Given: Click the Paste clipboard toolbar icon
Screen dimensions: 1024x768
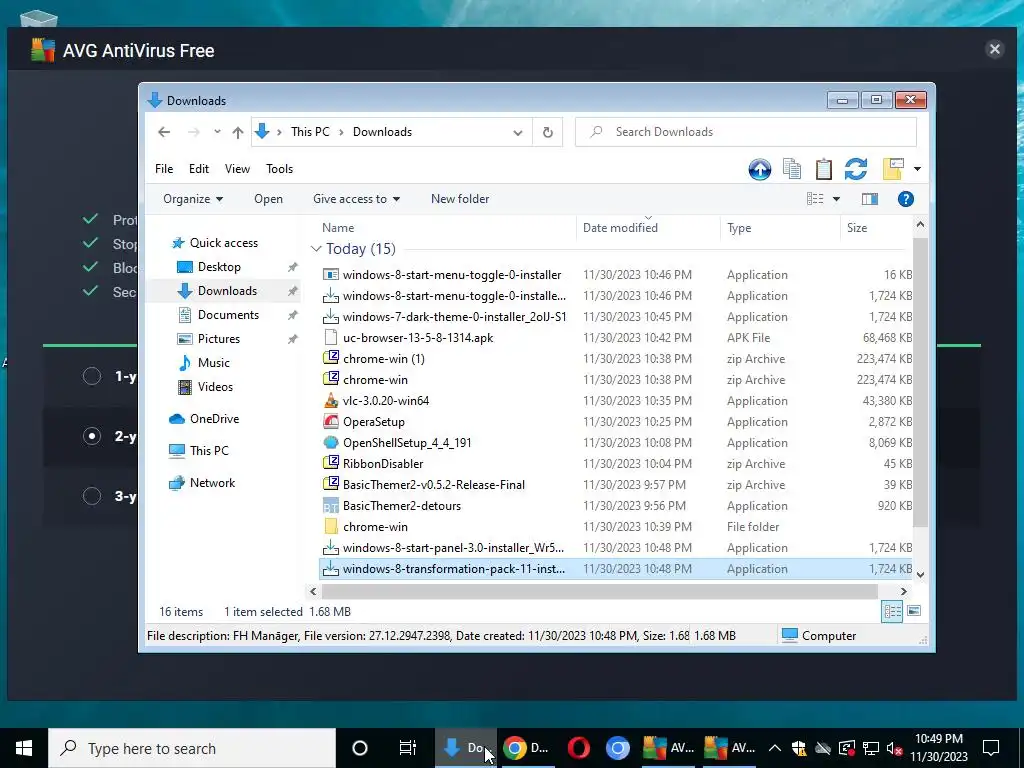Looking at the screenshot, I should click(824, 169).
